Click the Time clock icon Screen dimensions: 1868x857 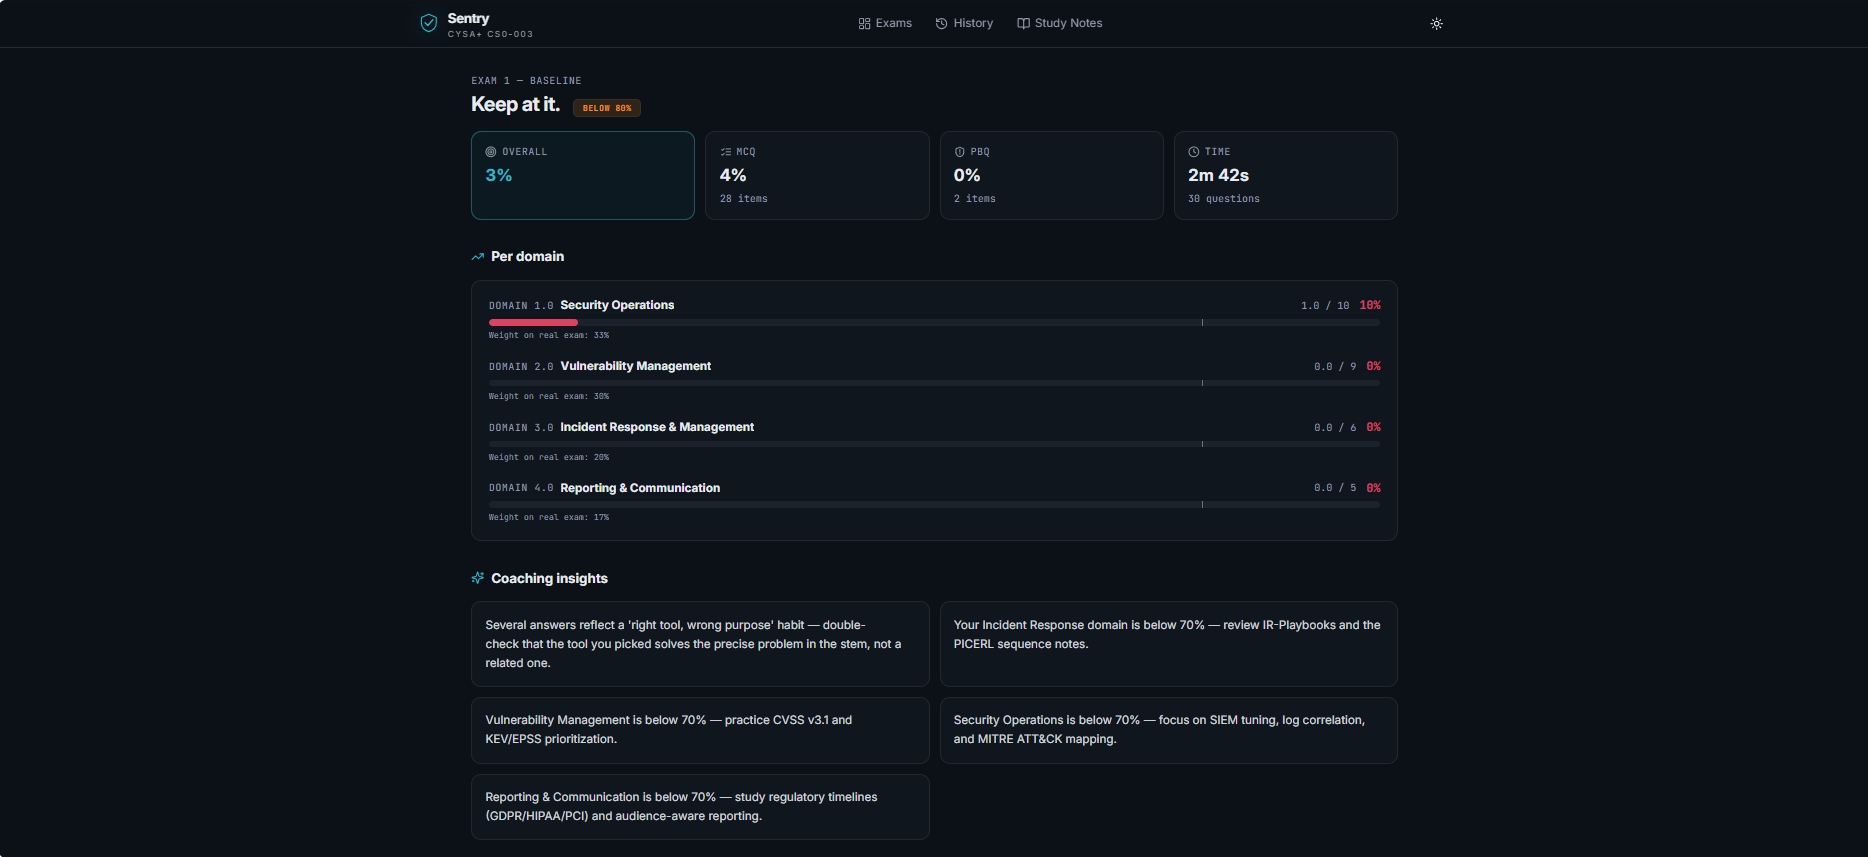(1194, 152)
